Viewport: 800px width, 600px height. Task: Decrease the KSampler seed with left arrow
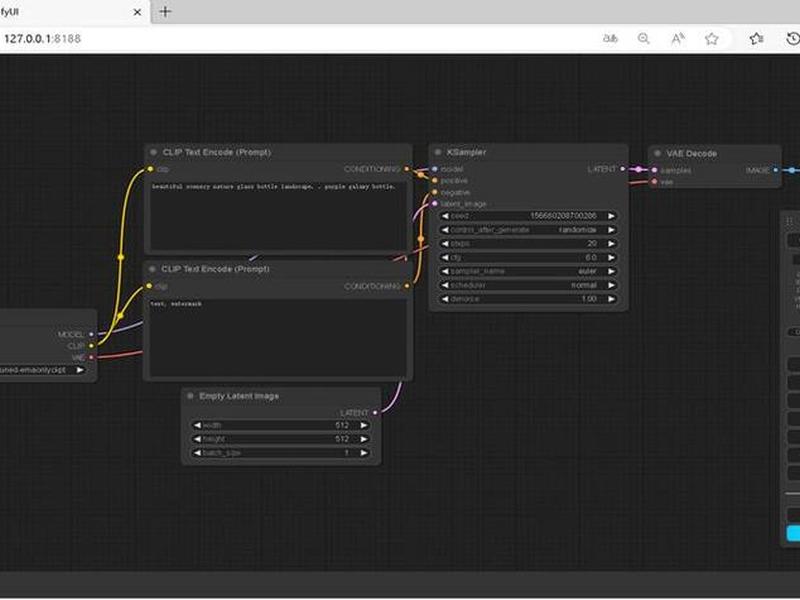pos(445,216)
